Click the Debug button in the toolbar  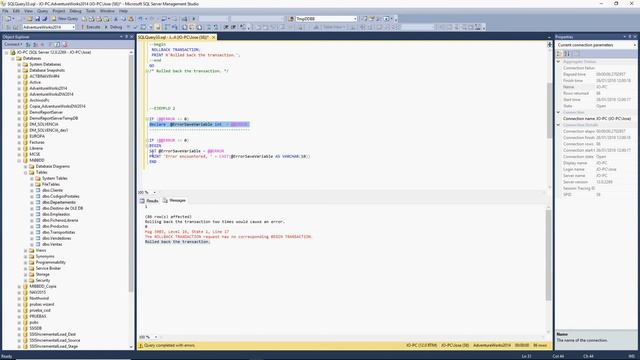point(113,27)
